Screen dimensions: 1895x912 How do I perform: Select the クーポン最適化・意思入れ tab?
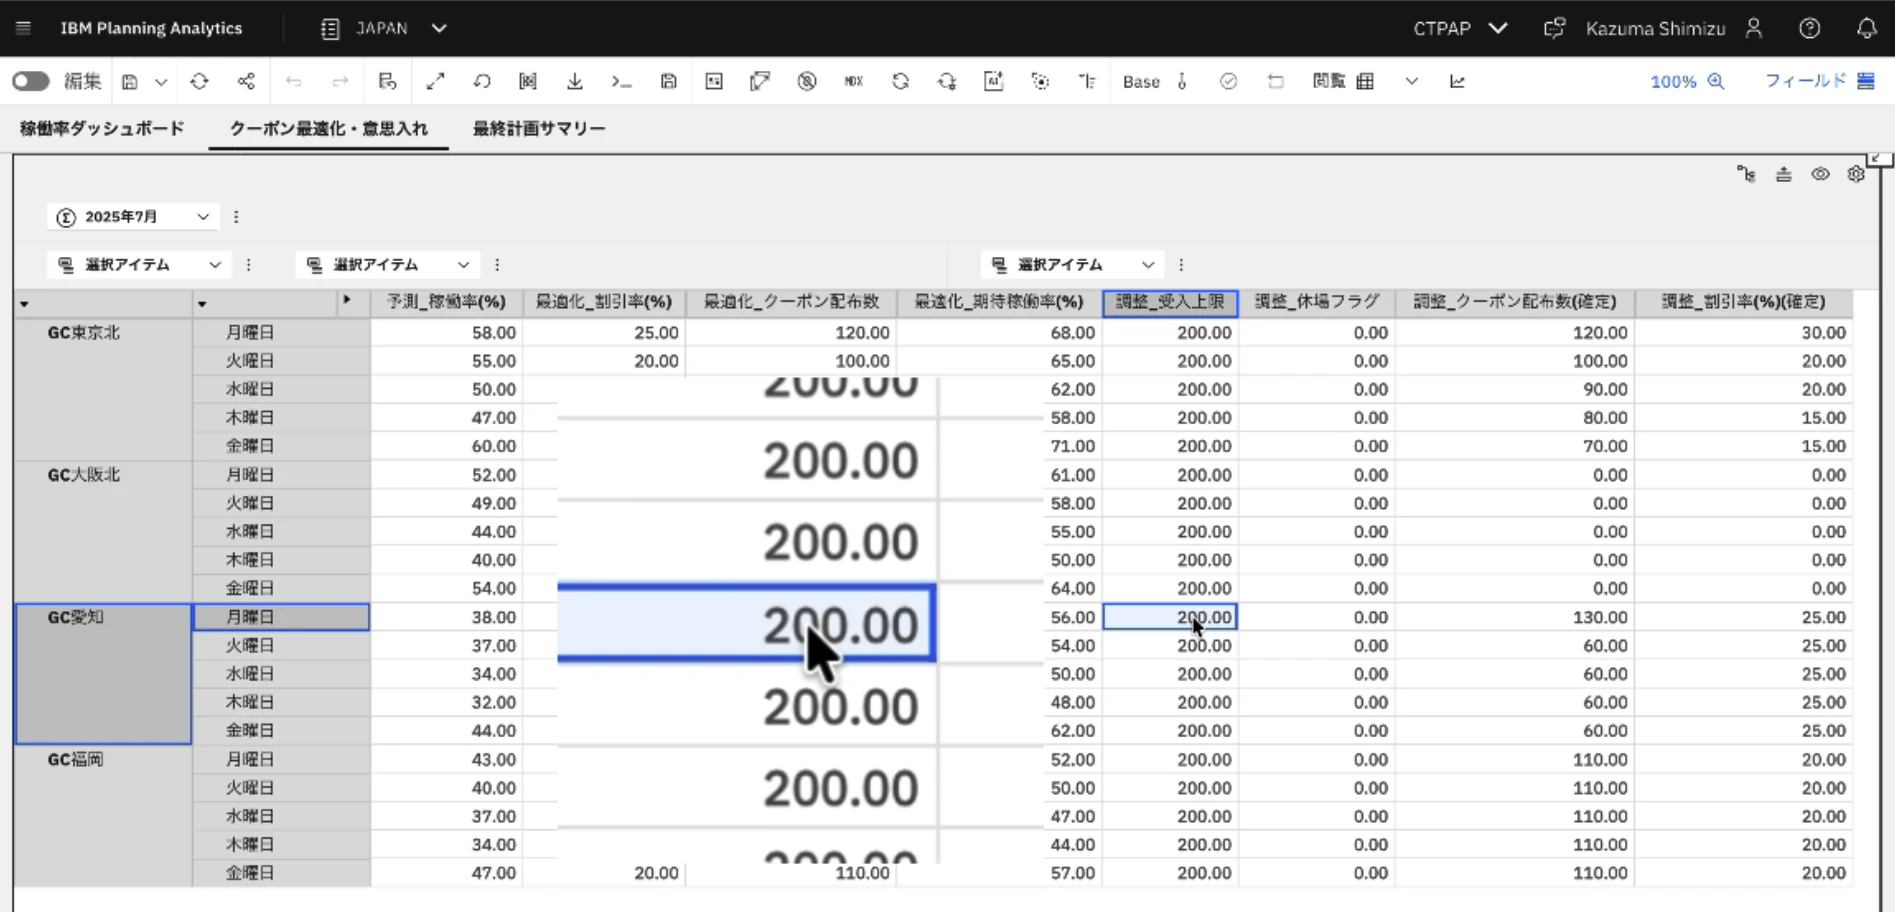(x=328, y=128)
